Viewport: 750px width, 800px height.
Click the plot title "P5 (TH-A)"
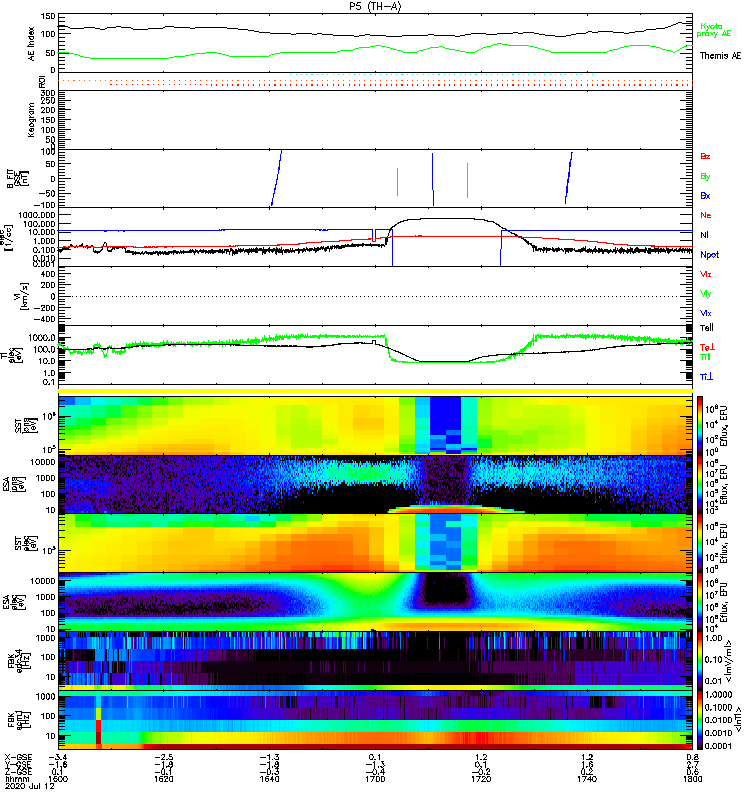[x=375, y=6]
